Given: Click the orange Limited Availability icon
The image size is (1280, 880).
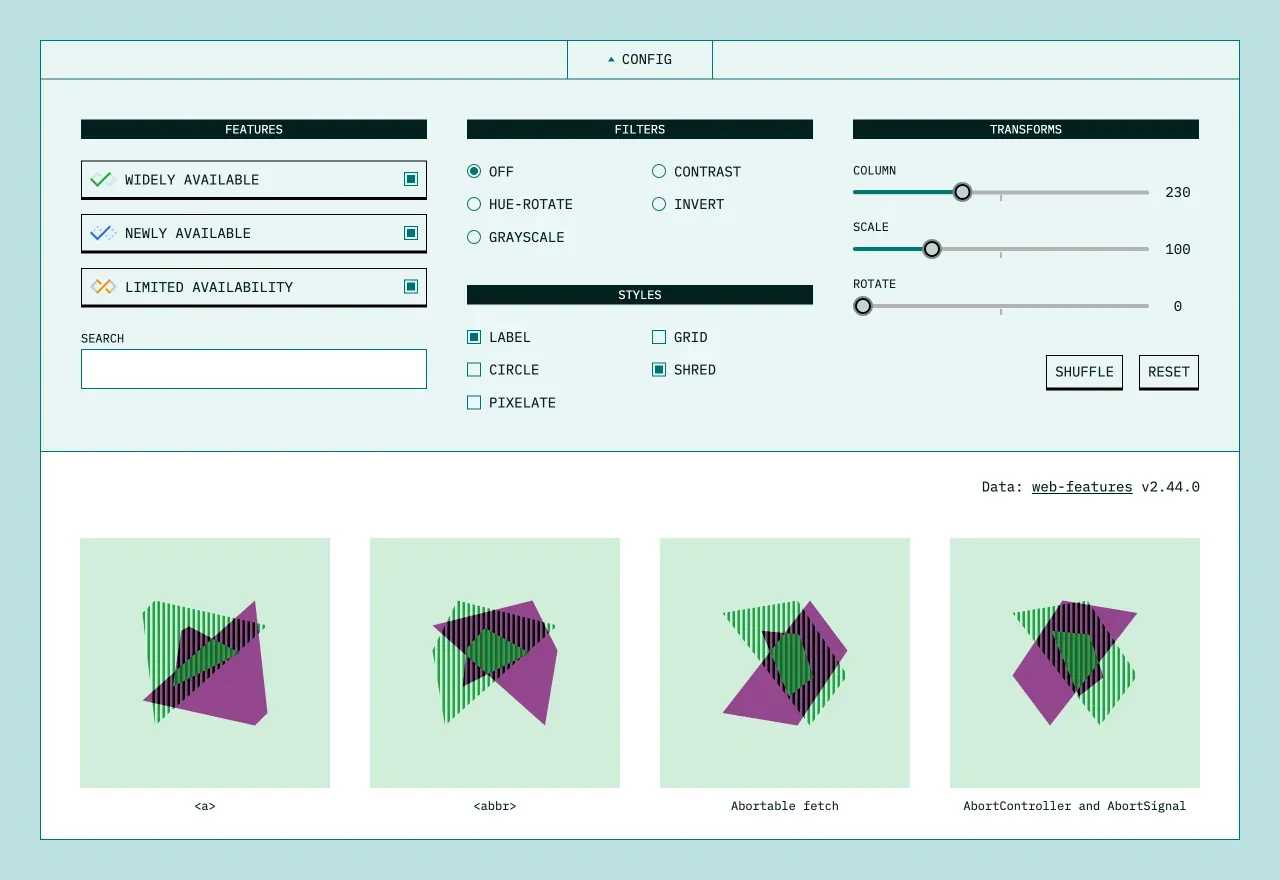Looking at the screenshot, I should click(102, 287).
